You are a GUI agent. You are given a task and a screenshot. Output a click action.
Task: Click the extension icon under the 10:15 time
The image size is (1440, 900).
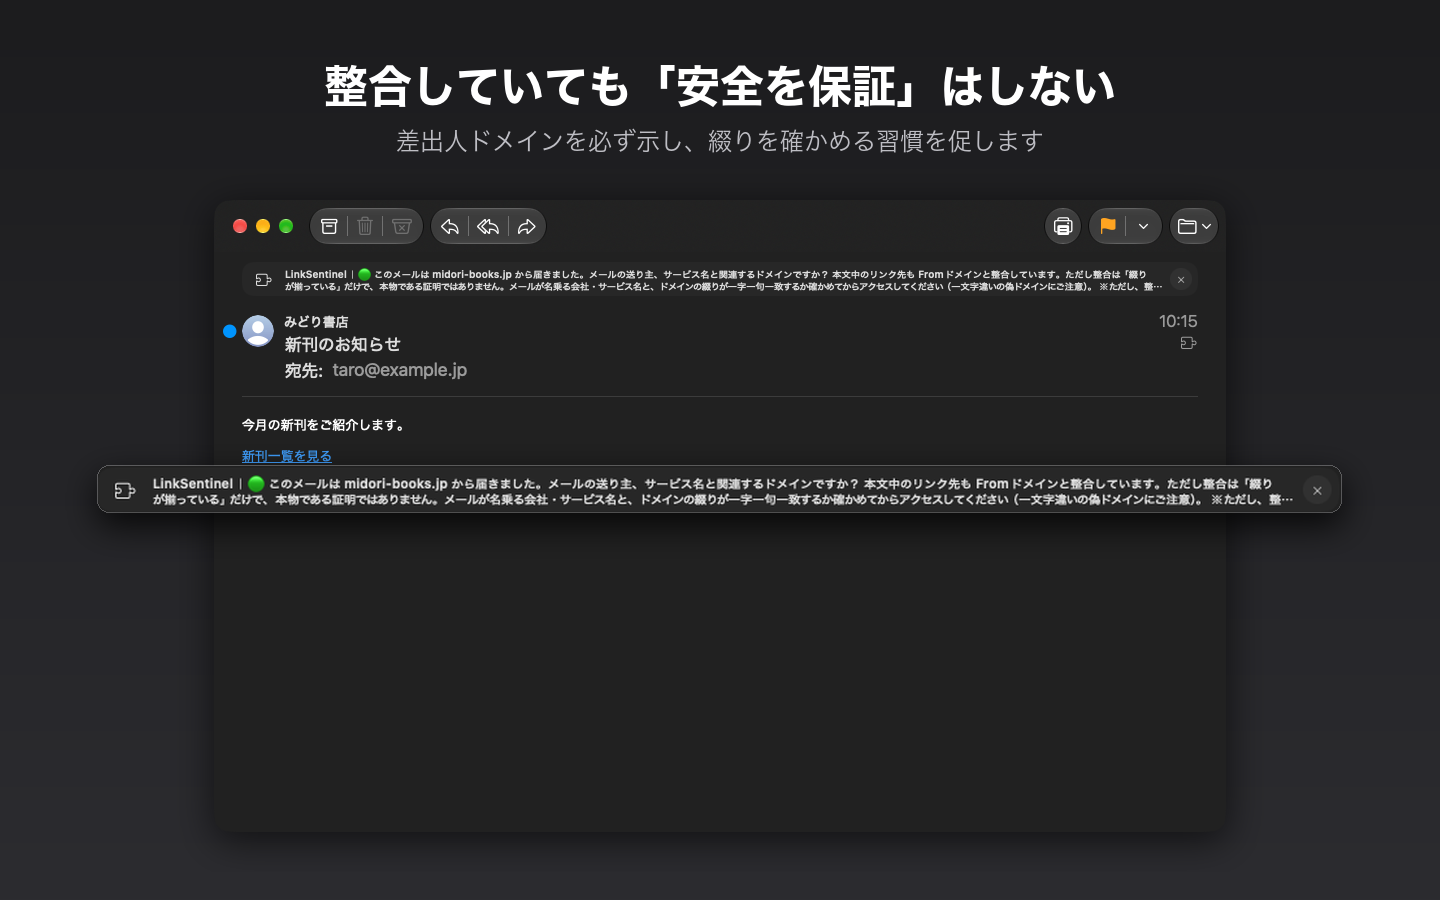pyautogui.click(x=1188, y=343)
